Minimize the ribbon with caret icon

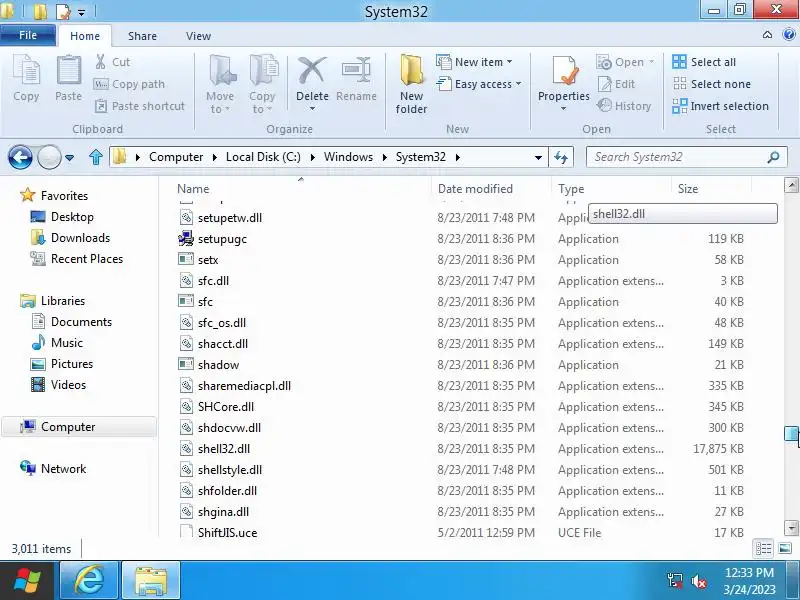767,35
